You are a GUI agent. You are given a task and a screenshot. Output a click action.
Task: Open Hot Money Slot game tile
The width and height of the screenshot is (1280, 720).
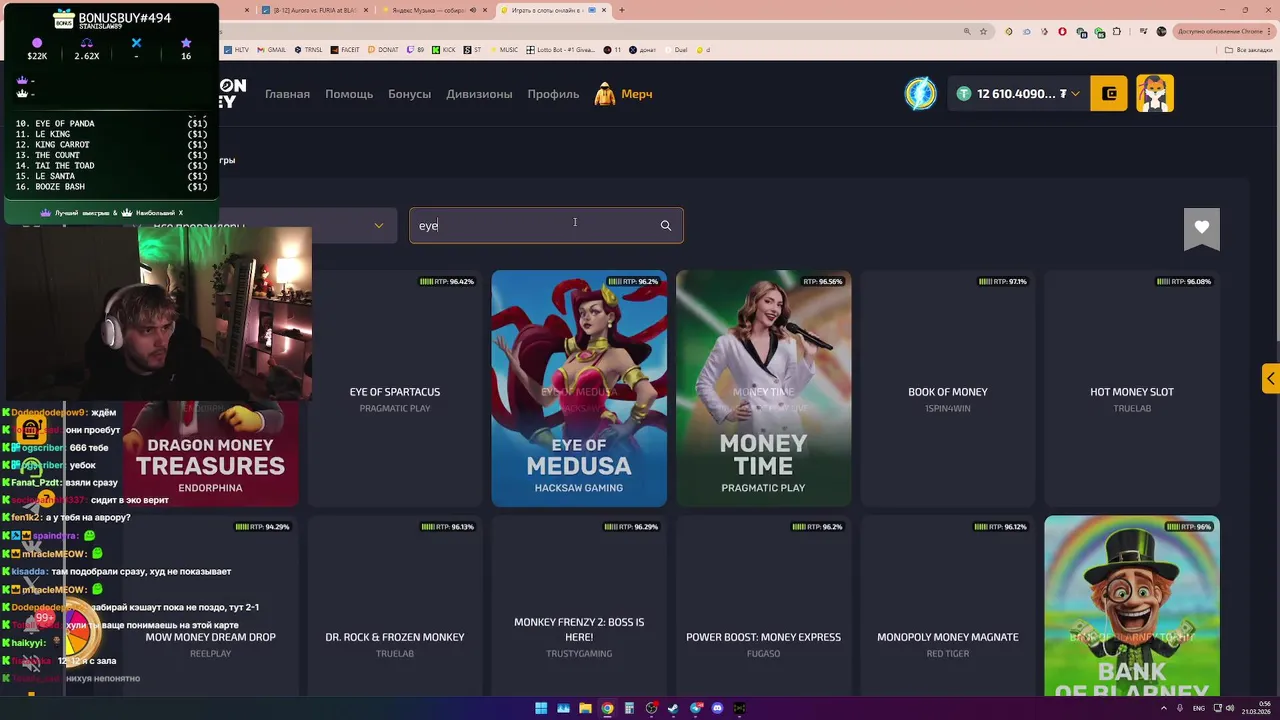point(1132,389)
